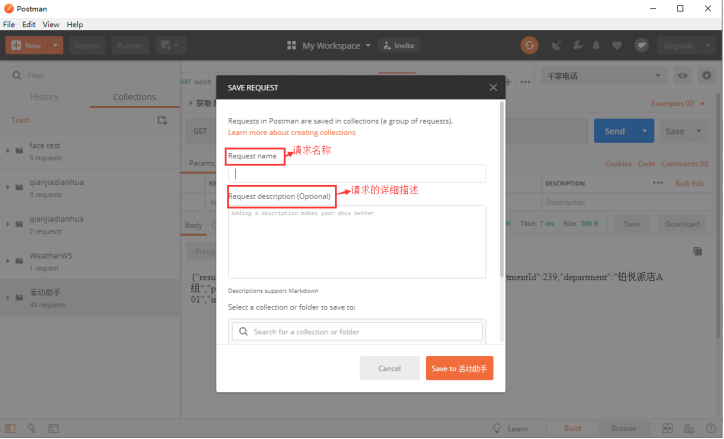The width and height of the screenshot is (724, 439).
Task: Click the heart icon in header
Action: (616, 45)
